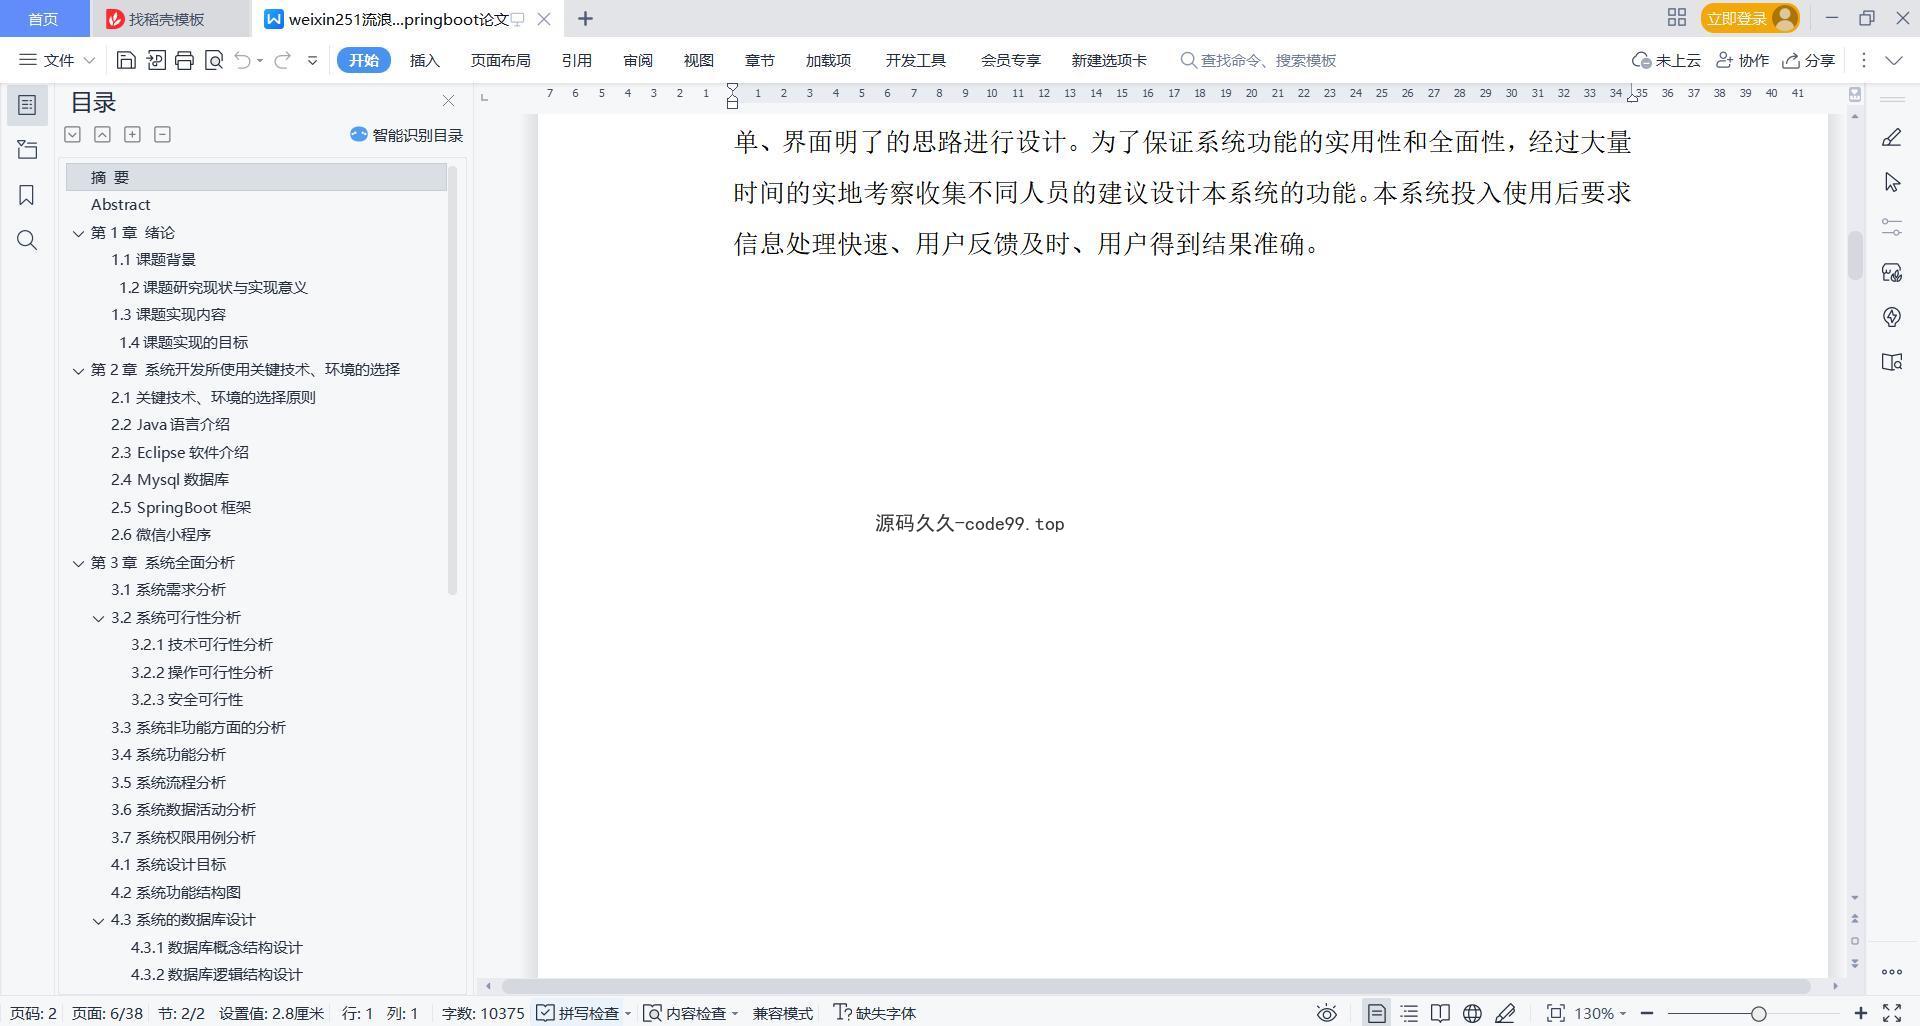The width and height of the screenshot is (1920, 1026).
Task: Click the zoom in plus button
Action: [x=1861, y=1013]
